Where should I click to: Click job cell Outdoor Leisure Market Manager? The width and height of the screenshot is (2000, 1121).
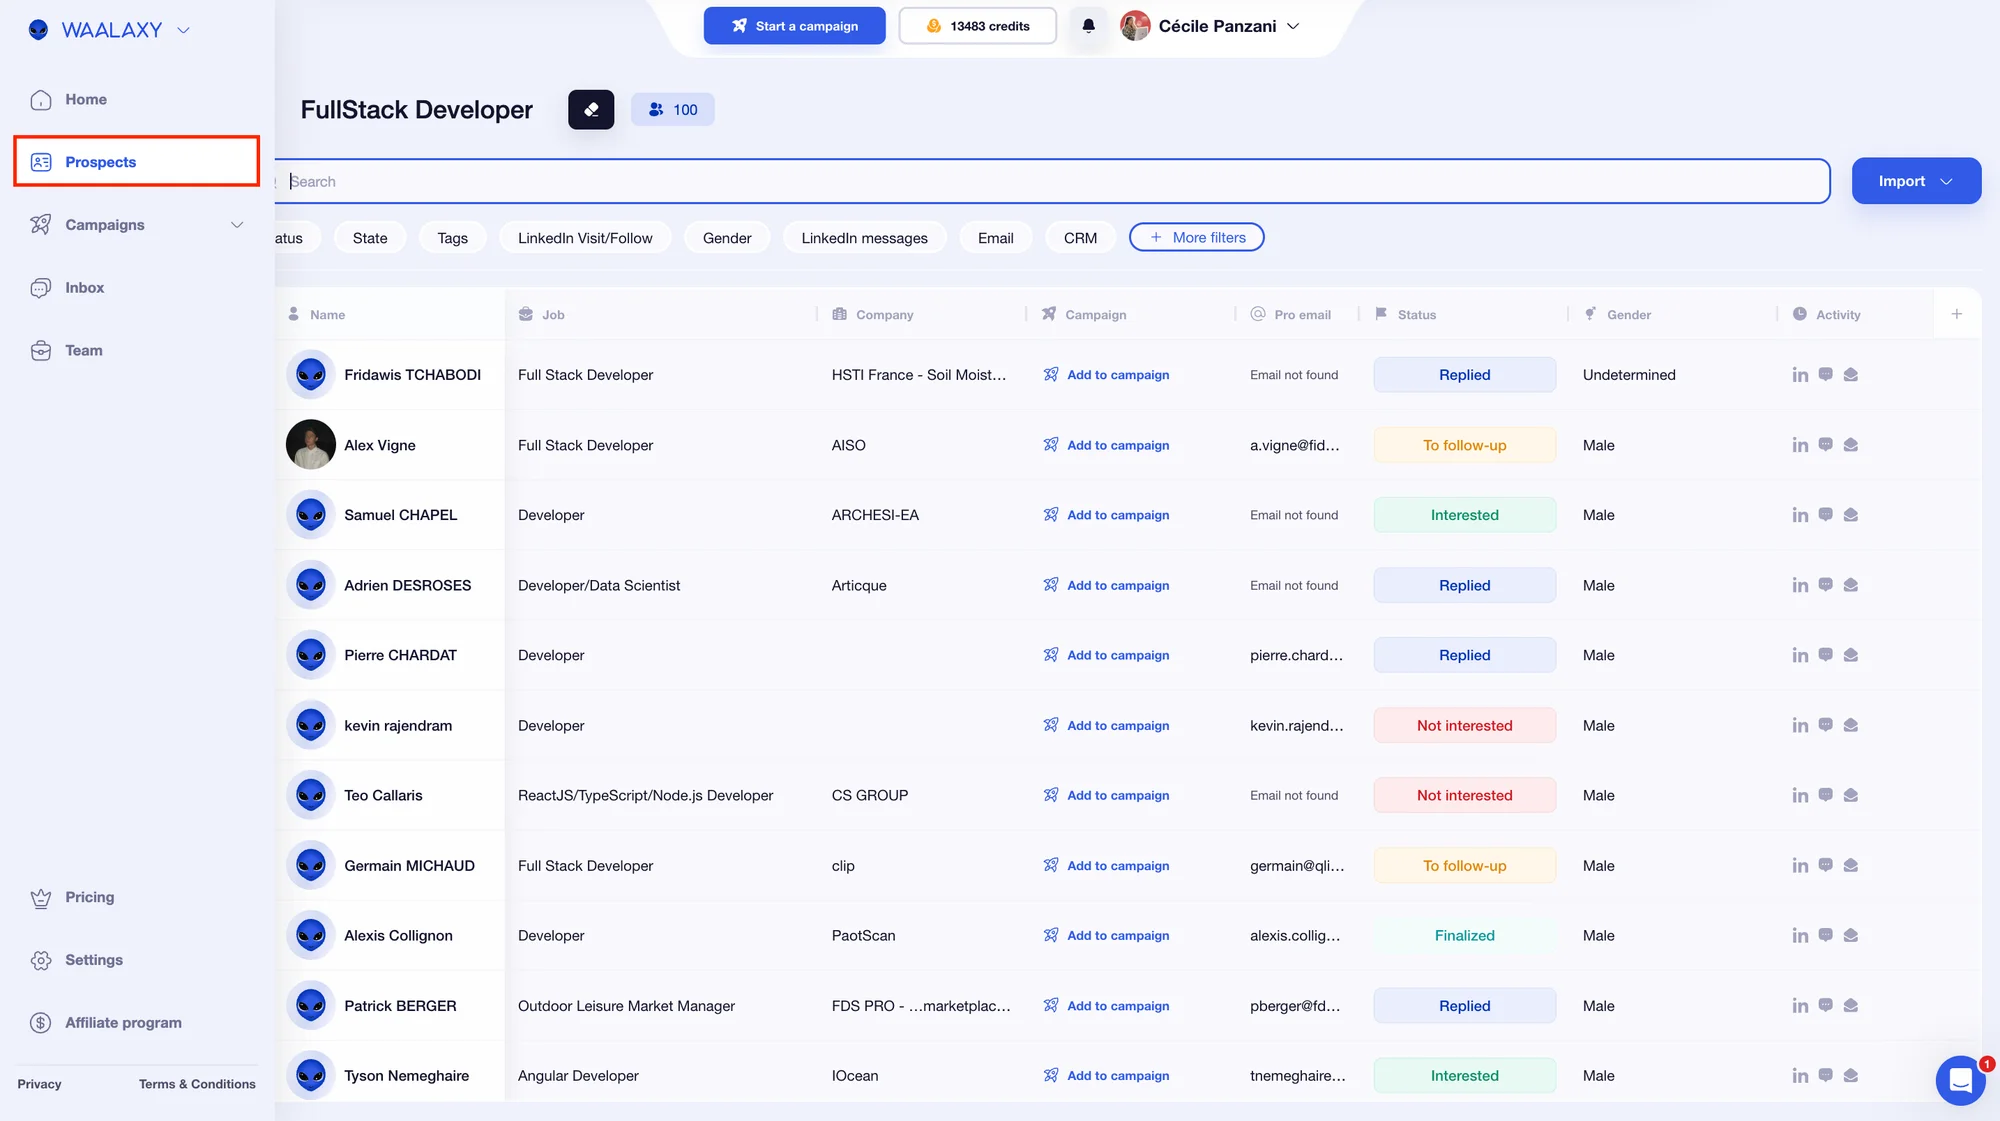[x=626, y=1005]
